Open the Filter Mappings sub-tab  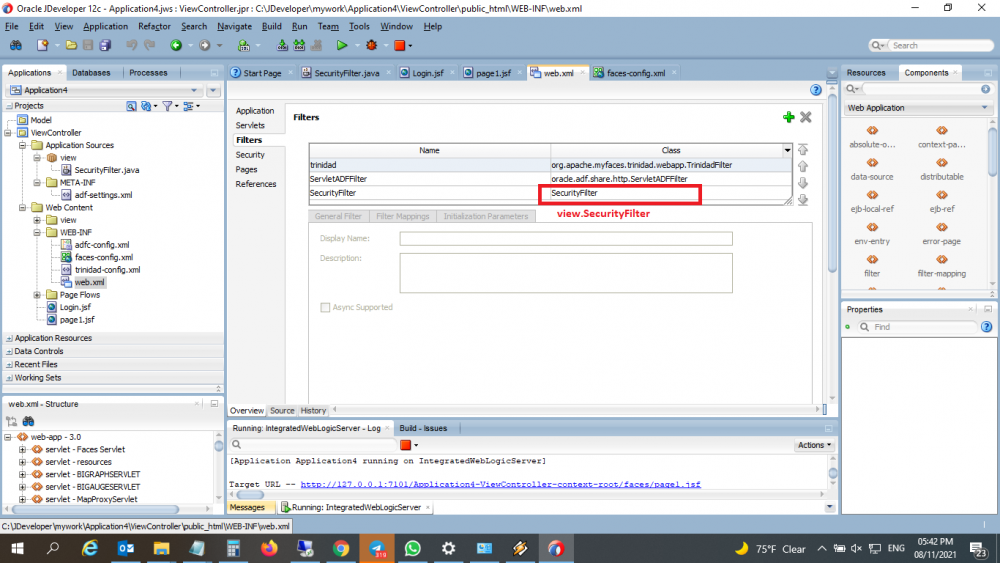pyautogui.click(x=402, y=216)
